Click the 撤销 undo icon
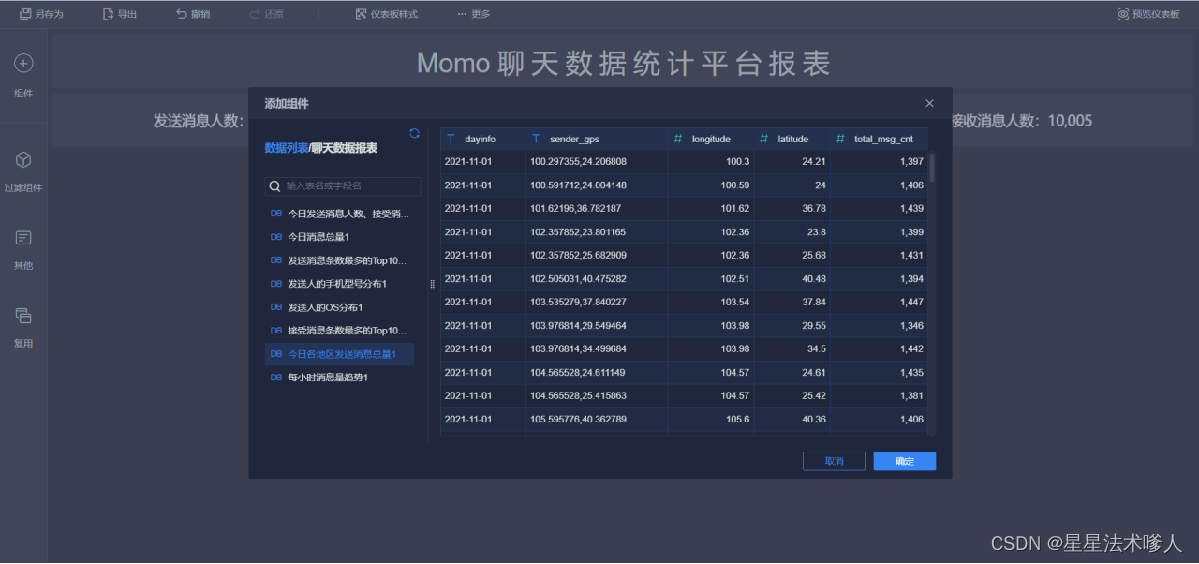Viewport: 1199px width, 564px height. point(181,14)
